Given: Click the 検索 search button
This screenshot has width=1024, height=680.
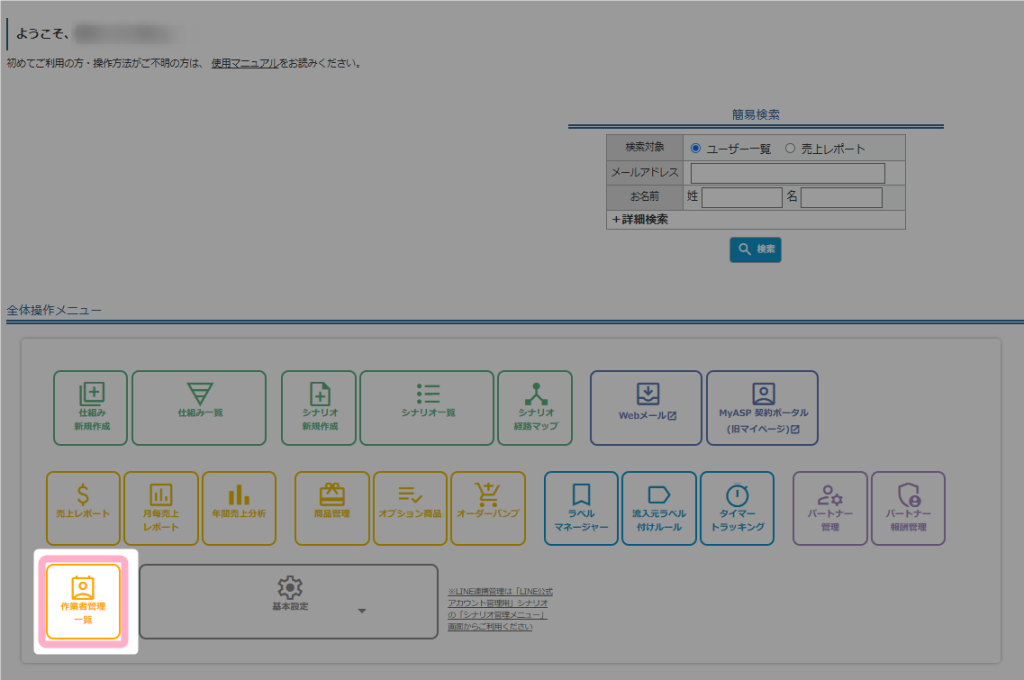Looking at the screenshot, I should point(755,250).
